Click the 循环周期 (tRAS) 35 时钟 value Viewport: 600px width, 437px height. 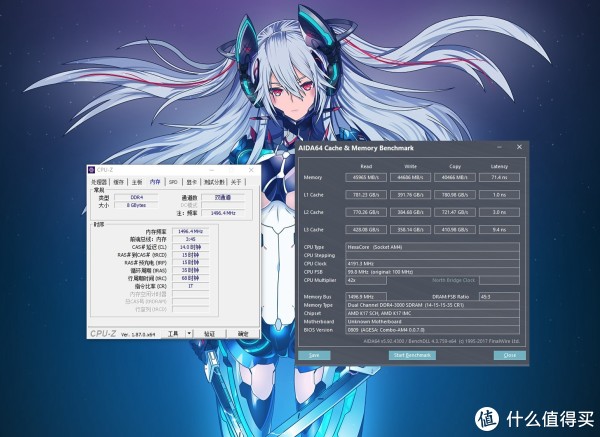click(x=190, y=271)
